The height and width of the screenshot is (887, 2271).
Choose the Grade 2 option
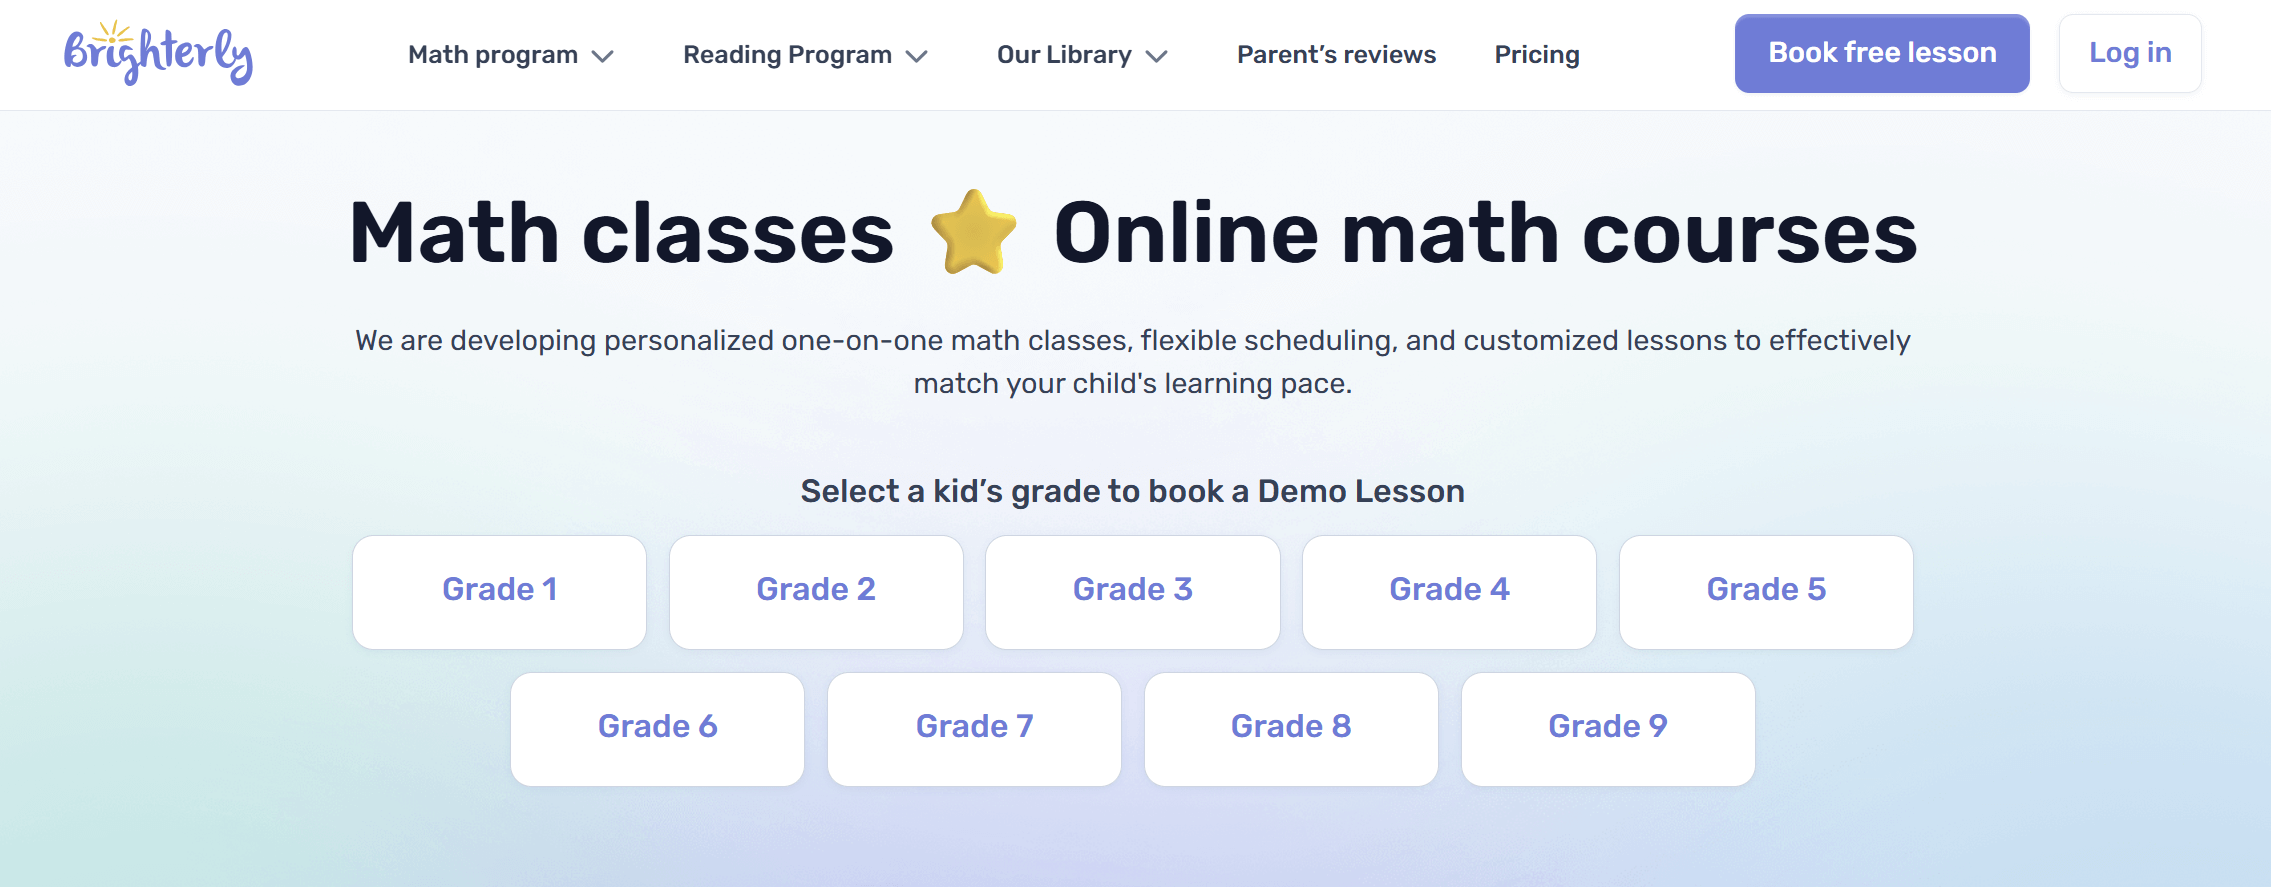point(816,591)
